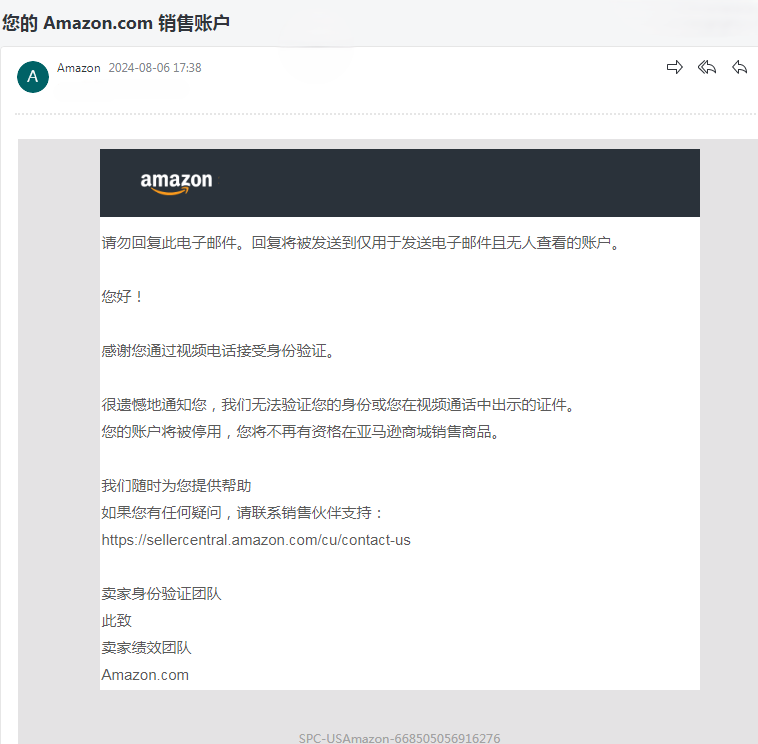Click the Amazon logo in the dark banner
The width and height of the screenshot is (758, 744).
[176, 183]
